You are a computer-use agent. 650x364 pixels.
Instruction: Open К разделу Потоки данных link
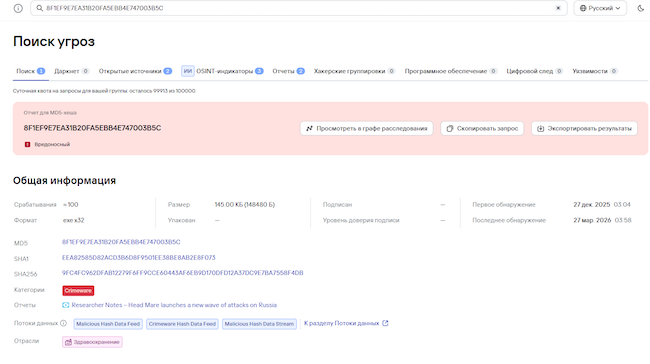click(342, 323)
